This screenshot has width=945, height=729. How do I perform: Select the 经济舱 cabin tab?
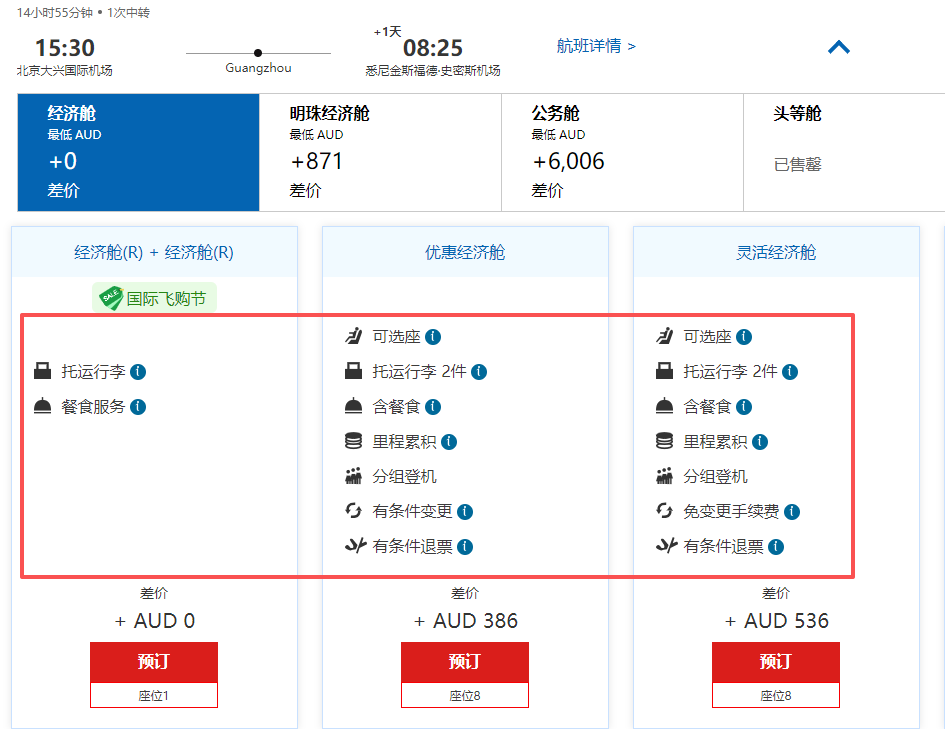[x=138, y=152]
